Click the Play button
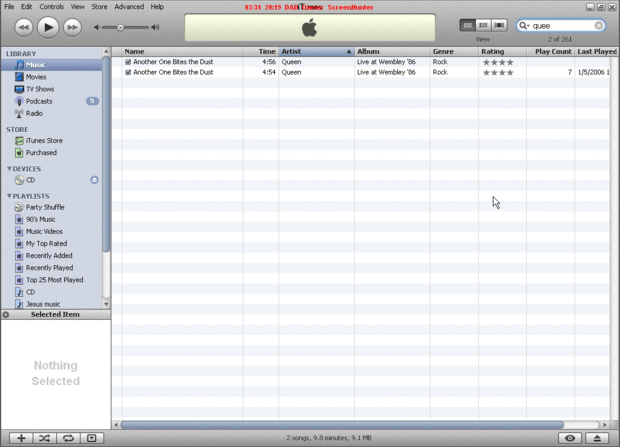 tap(48, 27)
